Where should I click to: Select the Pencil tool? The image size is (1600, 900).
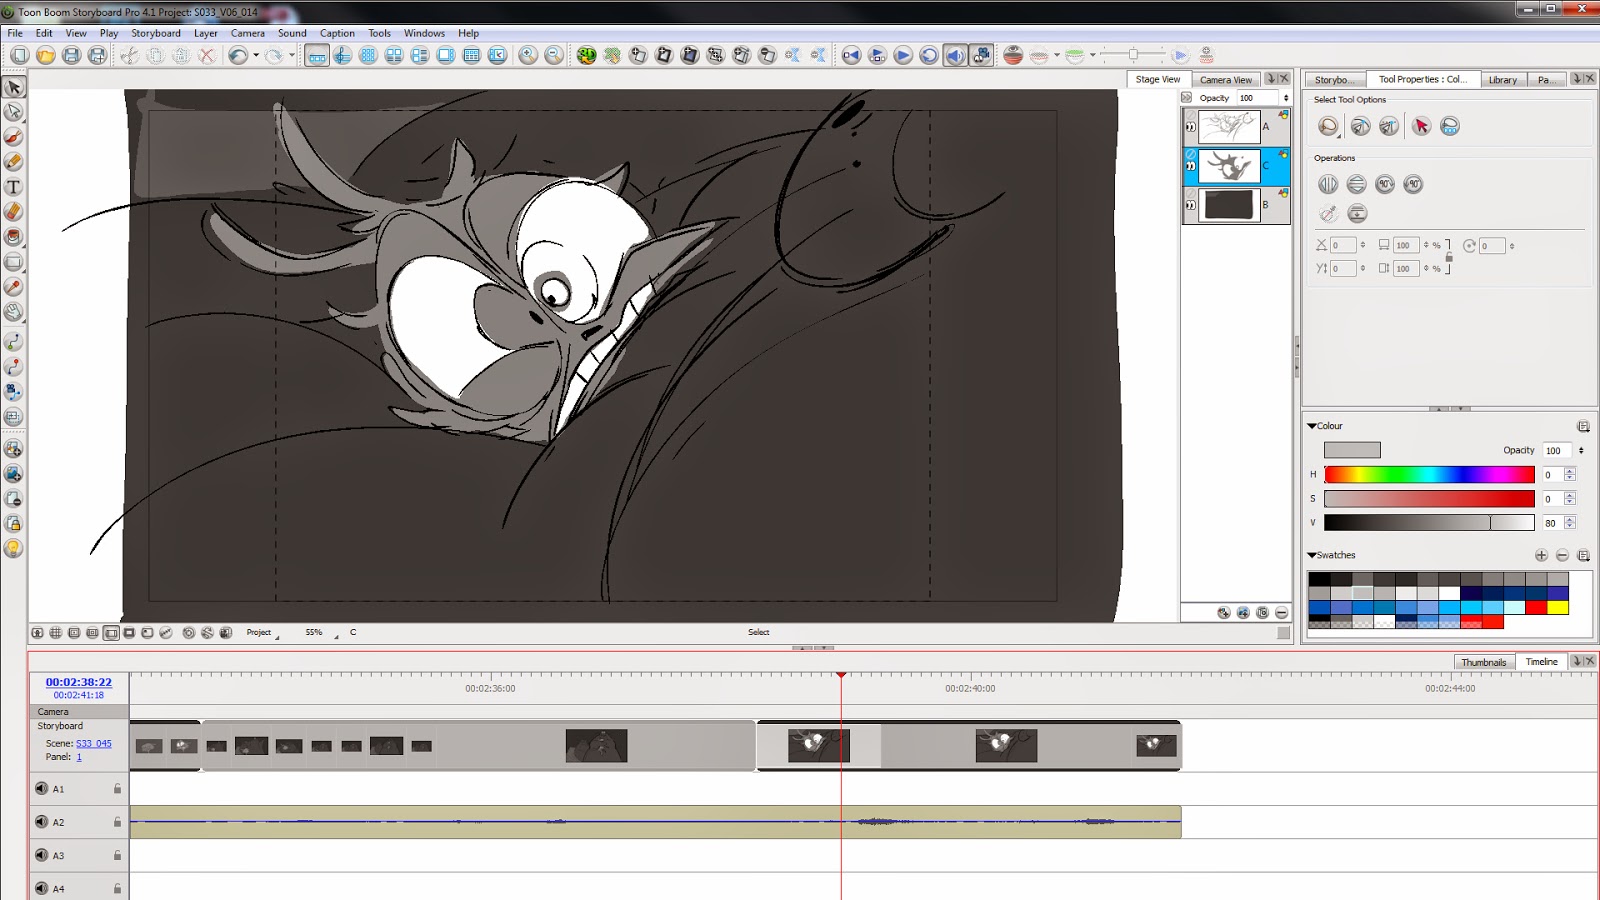point(14,162)
